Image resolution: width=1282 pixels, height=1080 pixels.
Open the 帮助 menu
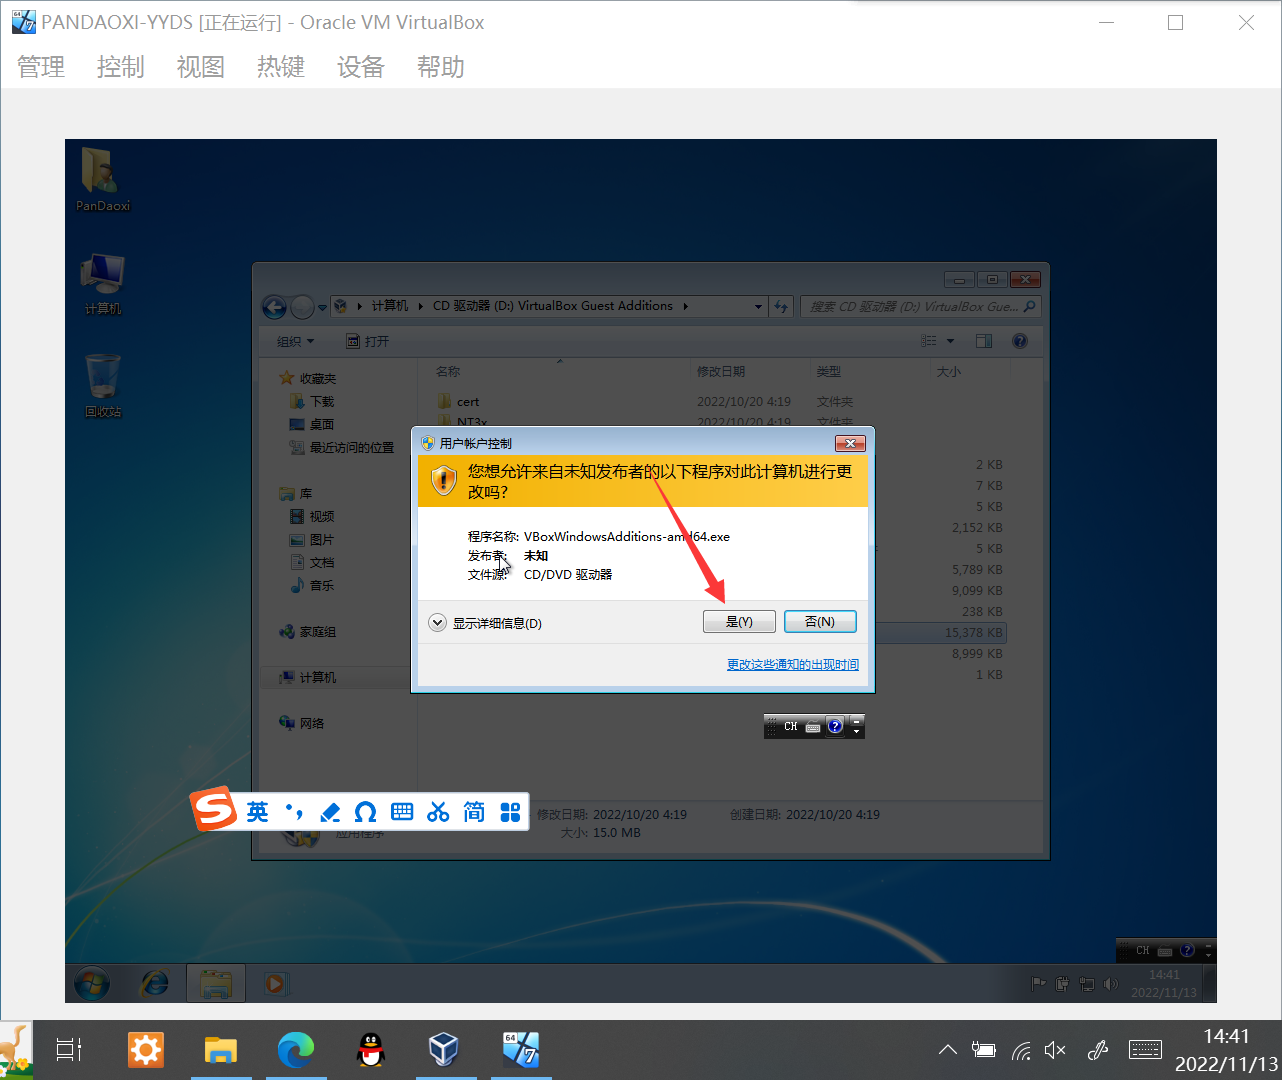click(441, 67)
